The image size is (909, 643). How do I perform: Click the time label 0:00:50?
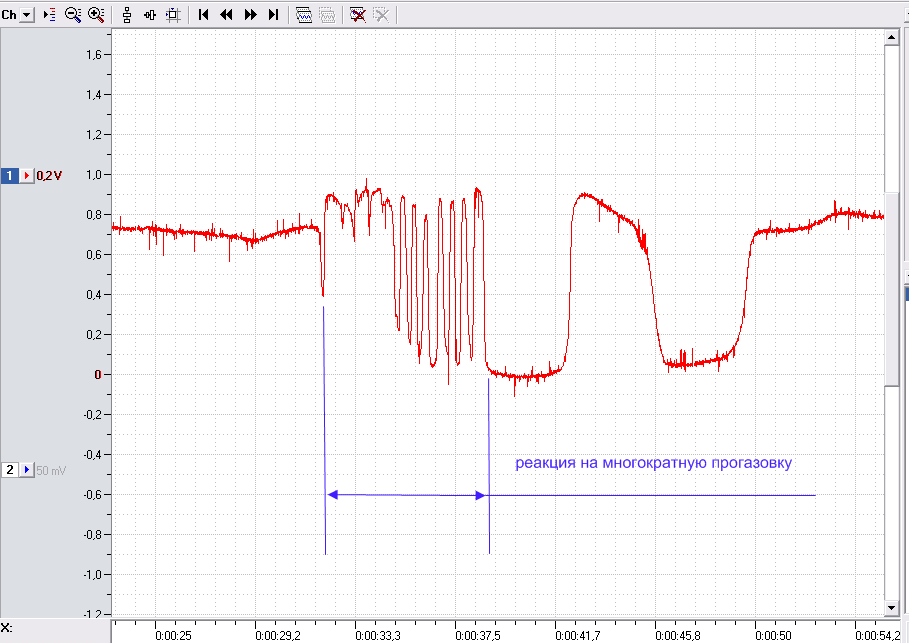point(773,636)
